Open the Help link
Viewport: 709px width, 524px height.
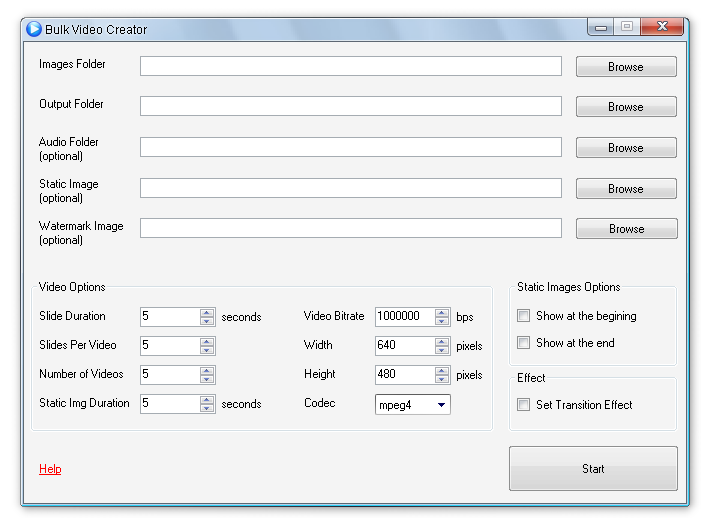coord(50,469)
